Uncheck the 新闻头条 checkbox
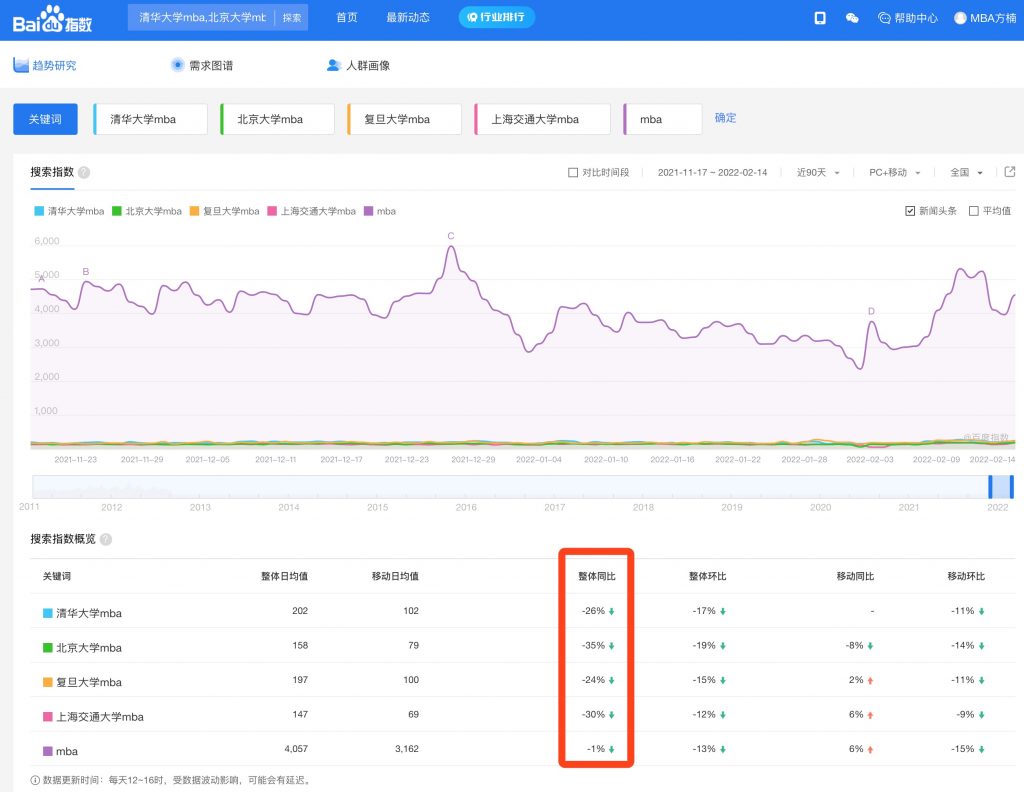The height and width of the screenshot is (792, 1024). click(910, 211)
